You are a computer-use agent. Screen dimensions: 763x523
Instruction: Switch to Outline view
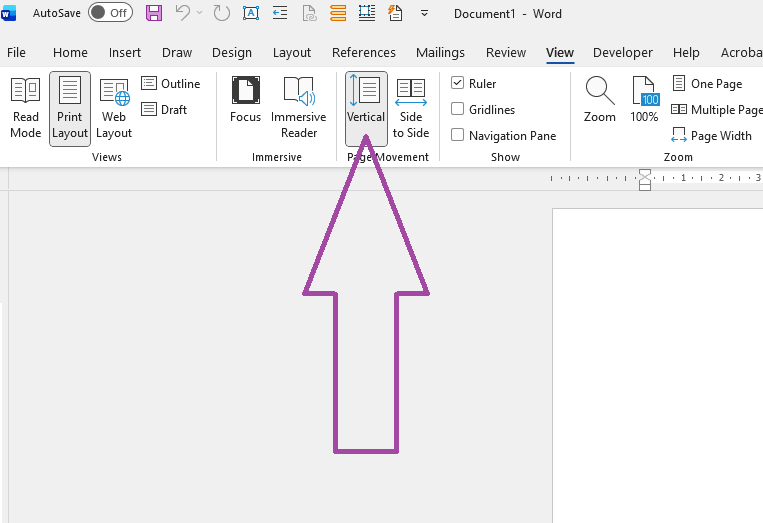171,83
